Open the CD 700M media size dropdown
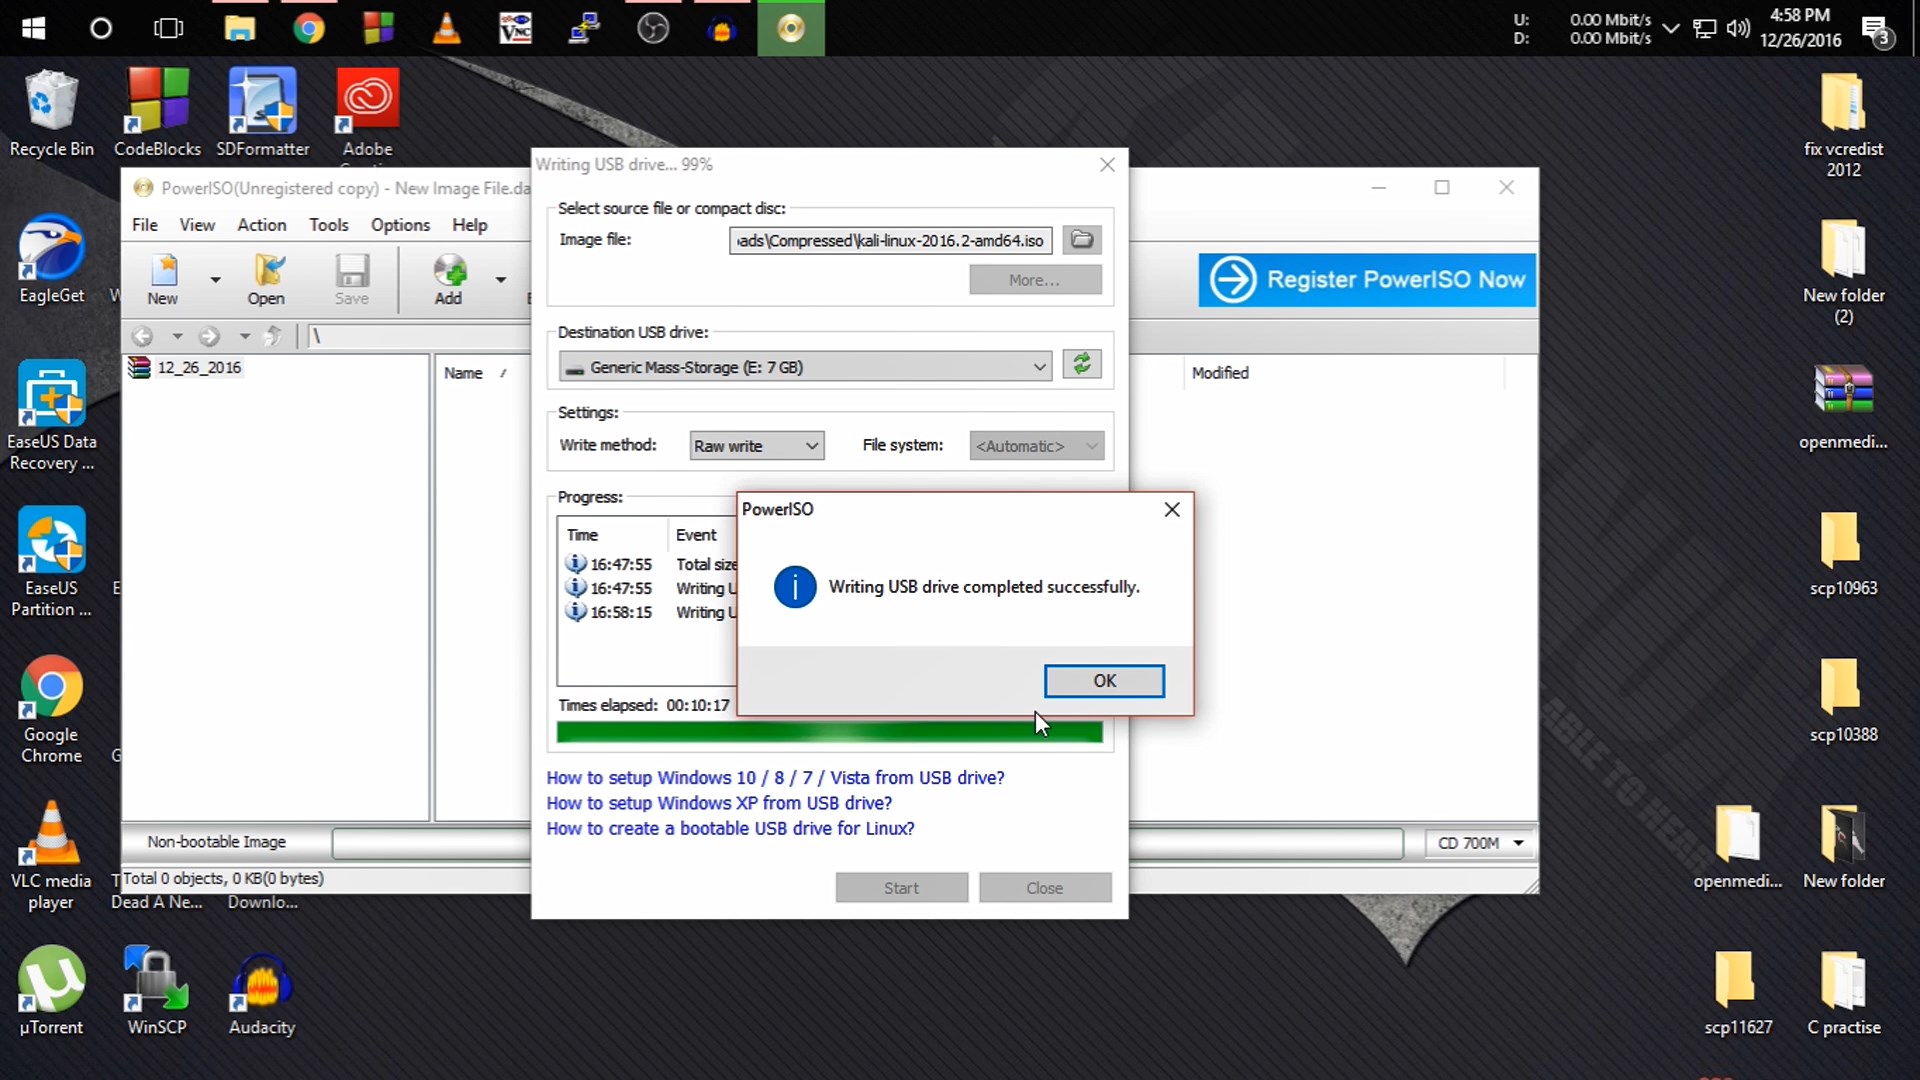The image size is (1920, 1080). click(1480, 843)
